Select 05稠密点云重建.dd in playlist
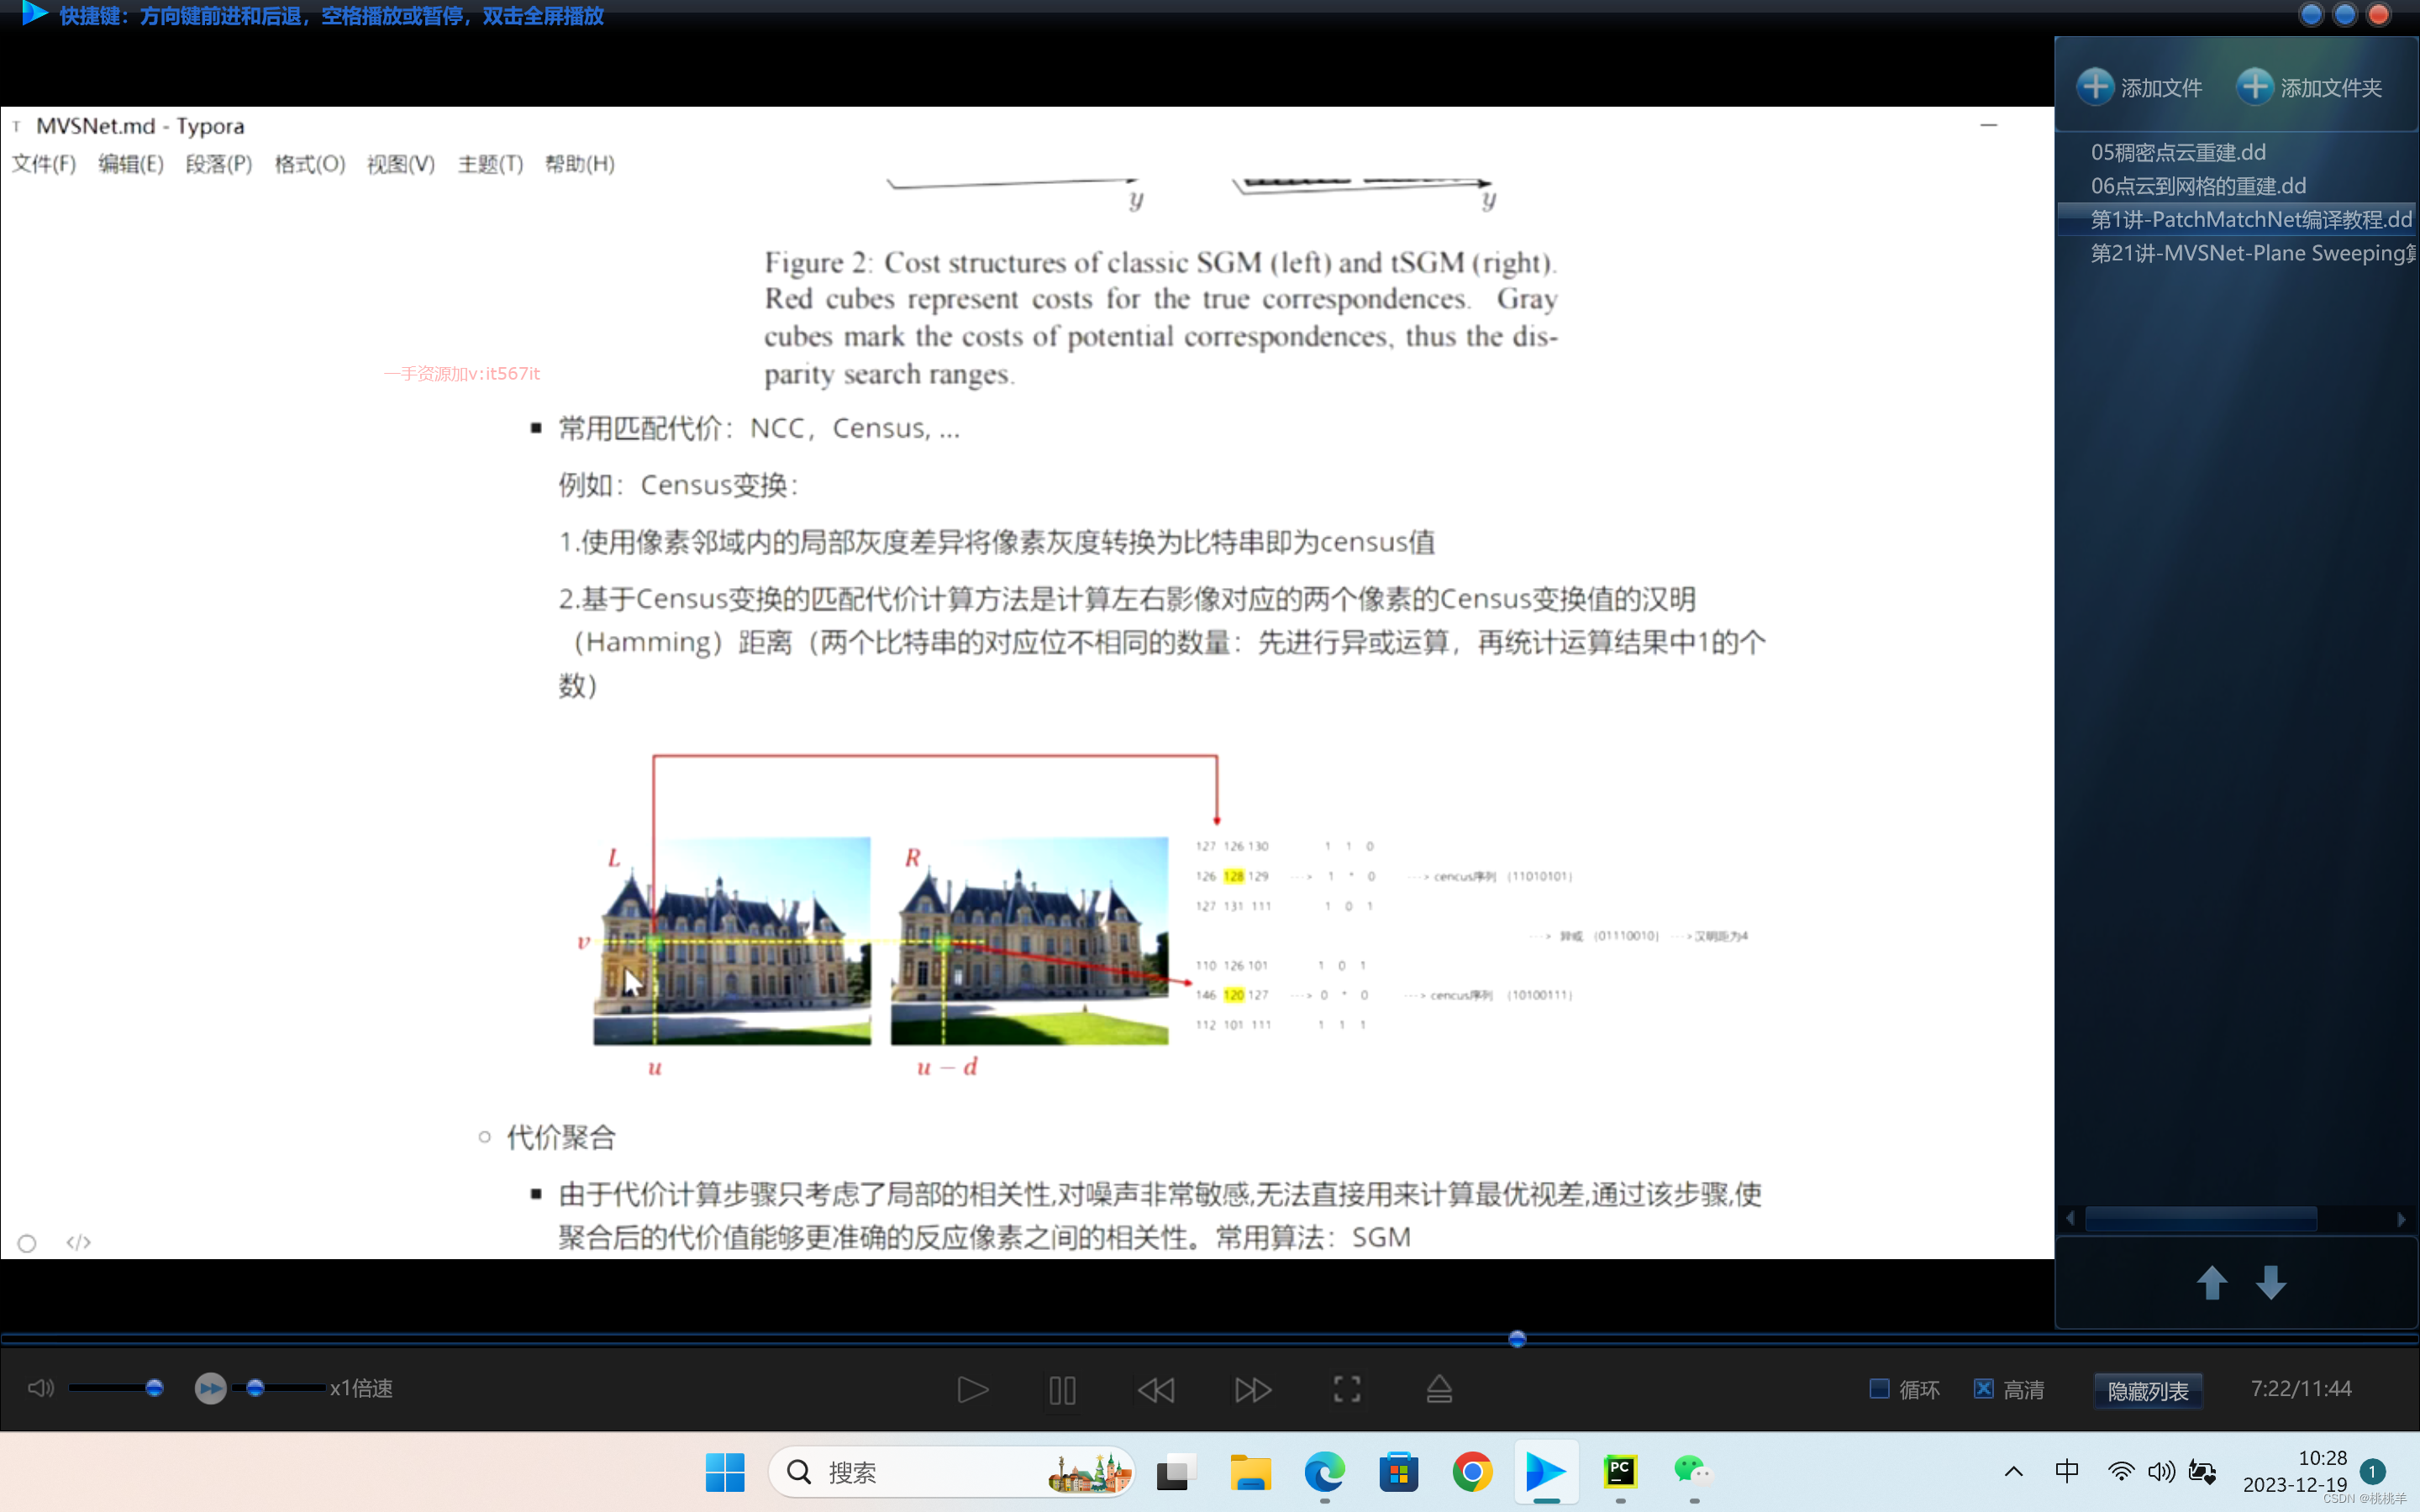Screen dimensions: 2420x1512 coord(2178,152)
